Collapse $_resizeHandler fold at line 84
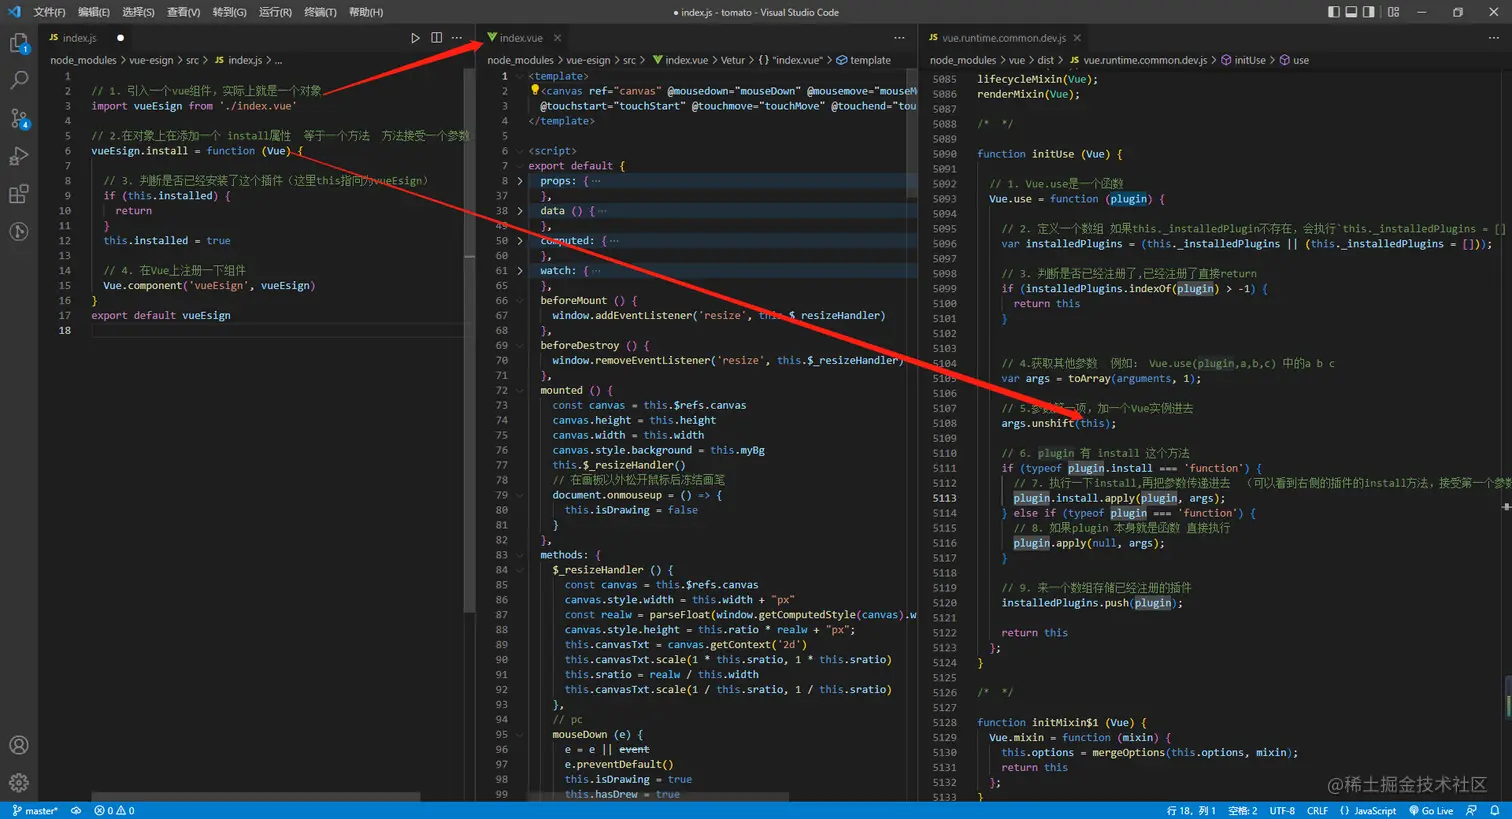Image resolution: width=1512 pixels, height=819 pixels. 519,570
